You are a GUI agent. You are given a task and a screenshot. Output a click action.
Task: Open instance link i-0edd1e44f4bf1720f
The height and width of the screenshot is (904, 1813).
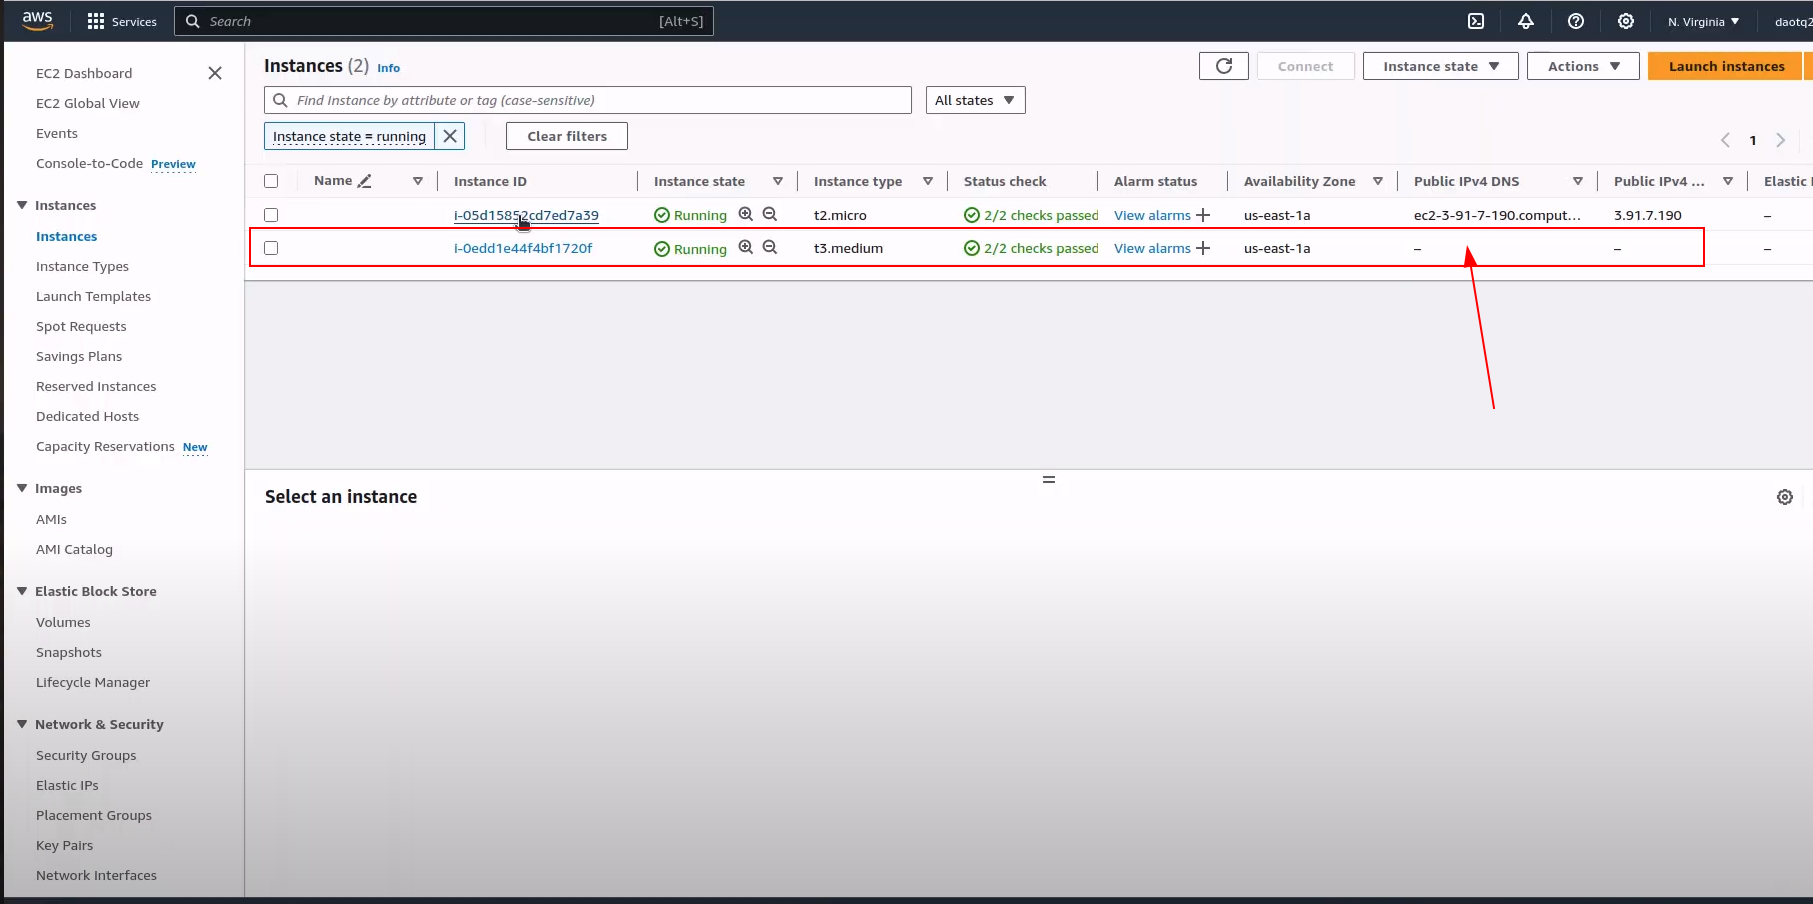(523, 248)
